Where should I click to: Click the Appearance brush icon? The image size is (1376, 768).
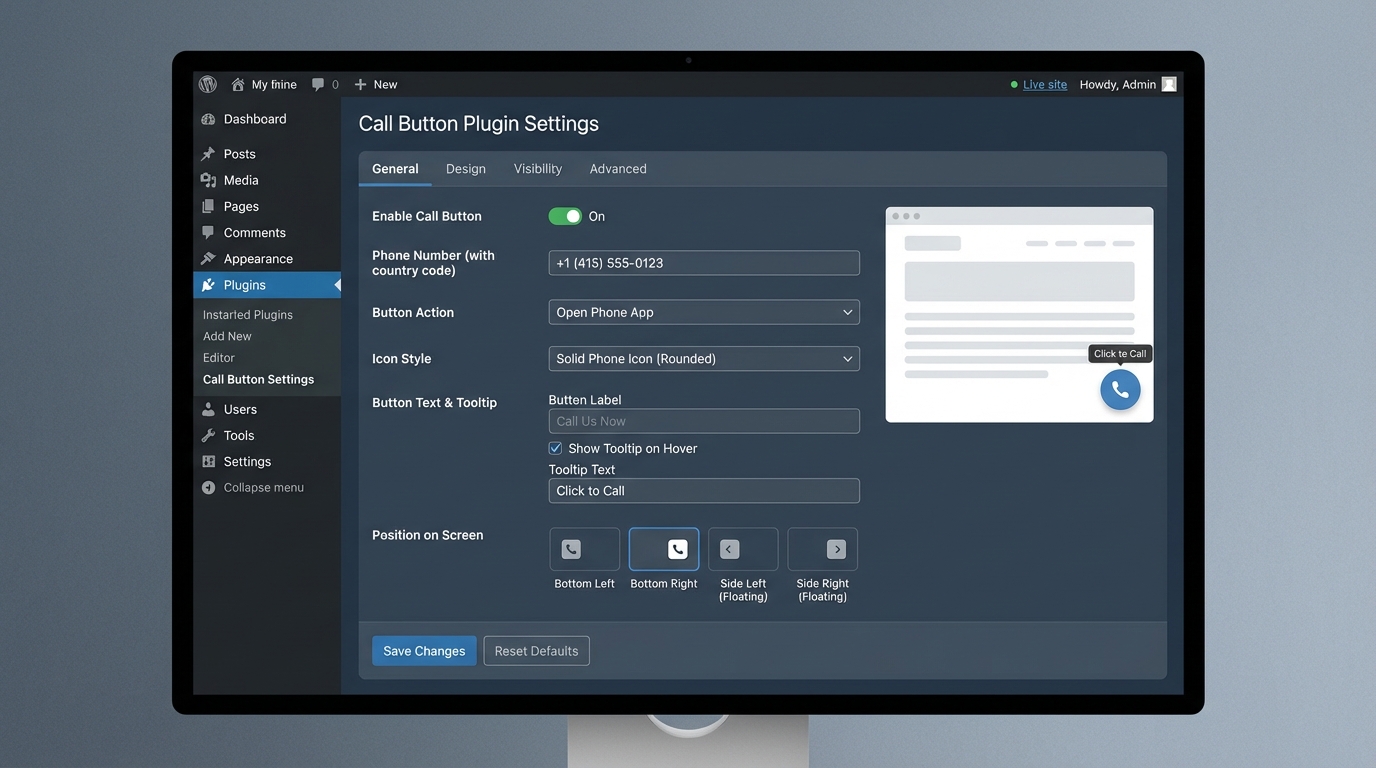(x=210, y=258)
